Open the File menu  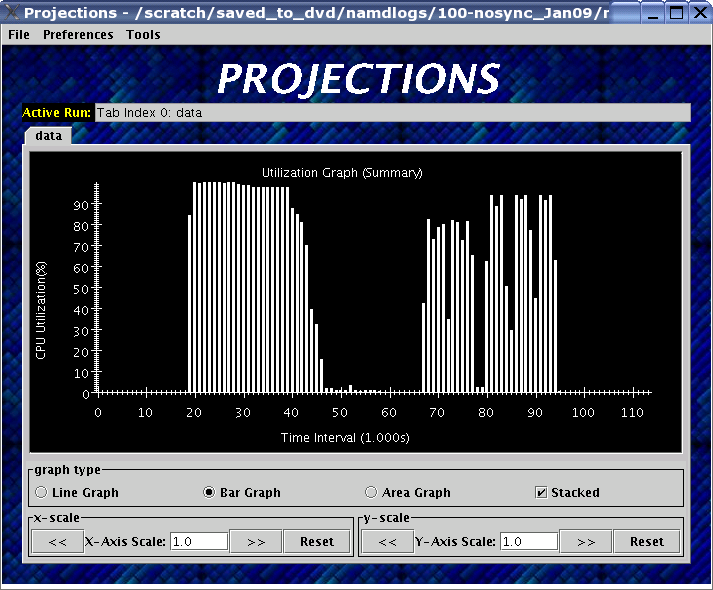click(x=19, y=34)
